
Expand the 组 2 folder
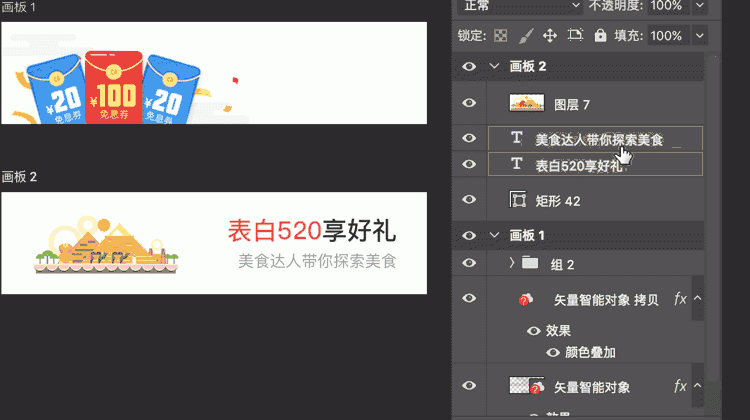click(511, 263)
